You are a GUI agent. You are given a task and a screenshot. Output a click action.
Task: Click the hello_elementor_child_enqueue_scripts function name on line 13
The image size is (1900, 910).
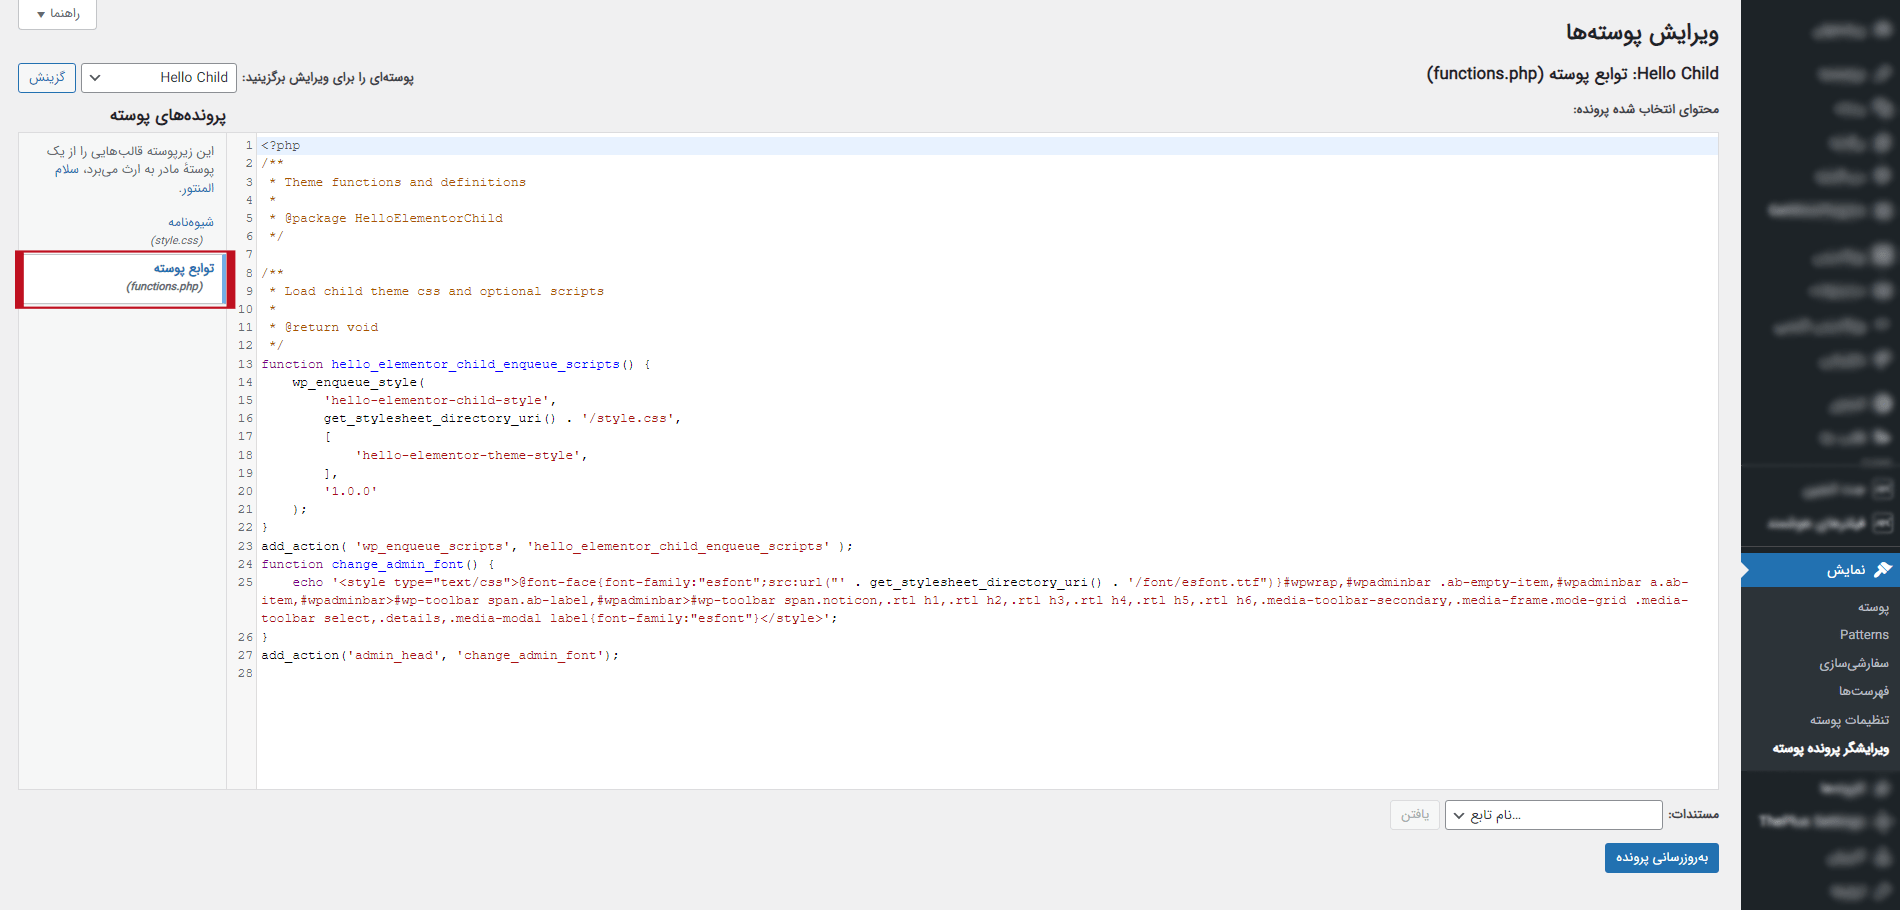point(475,365)
